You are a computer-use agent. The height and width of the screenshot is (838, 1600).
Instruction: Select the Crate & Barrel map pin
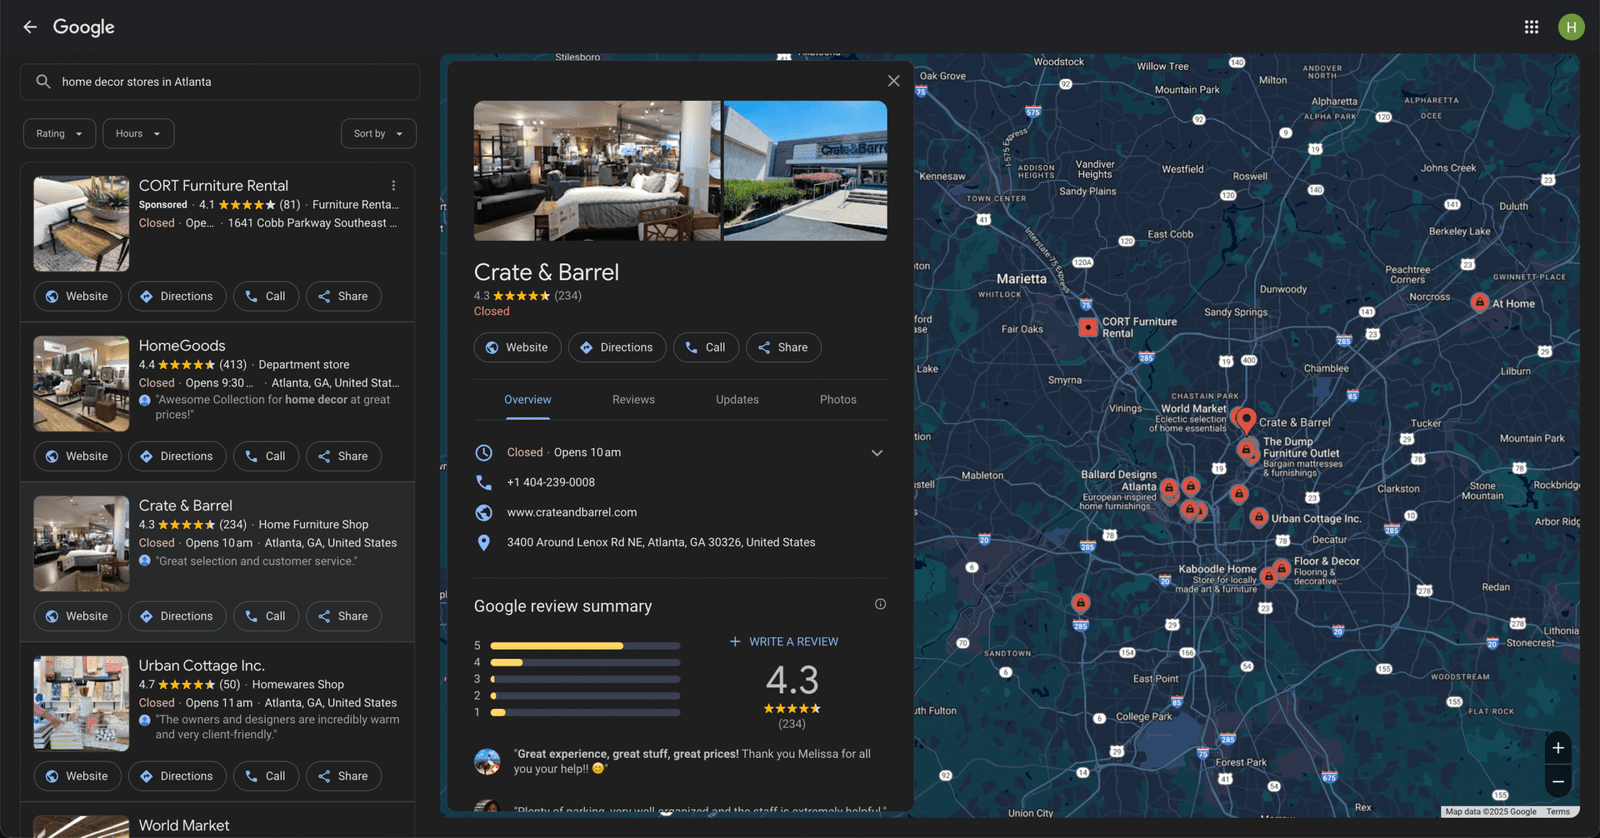point(1247,420)
